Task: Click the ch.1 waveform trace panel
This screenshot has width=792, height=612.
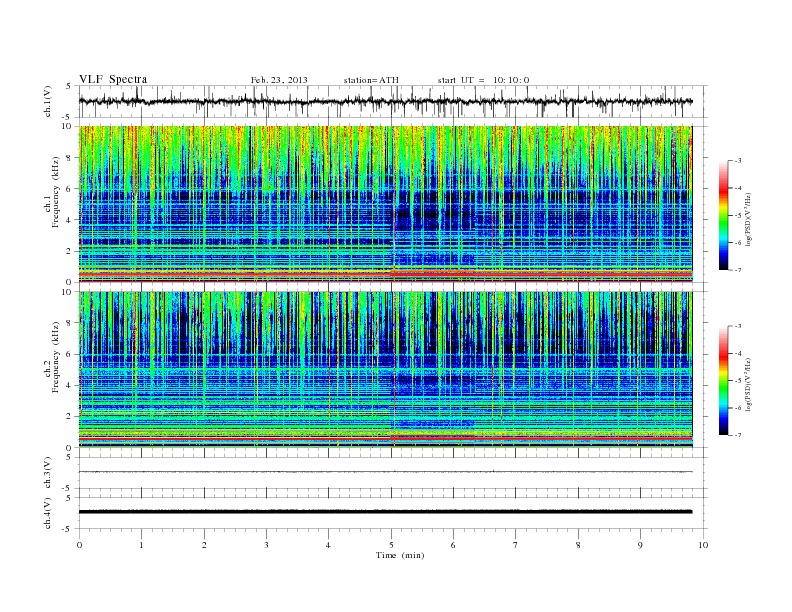Action: [x=393, y=101]
